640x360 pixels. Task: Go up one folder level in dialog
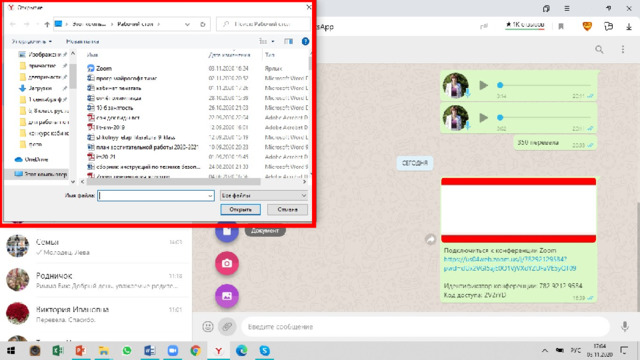[47, 24]
